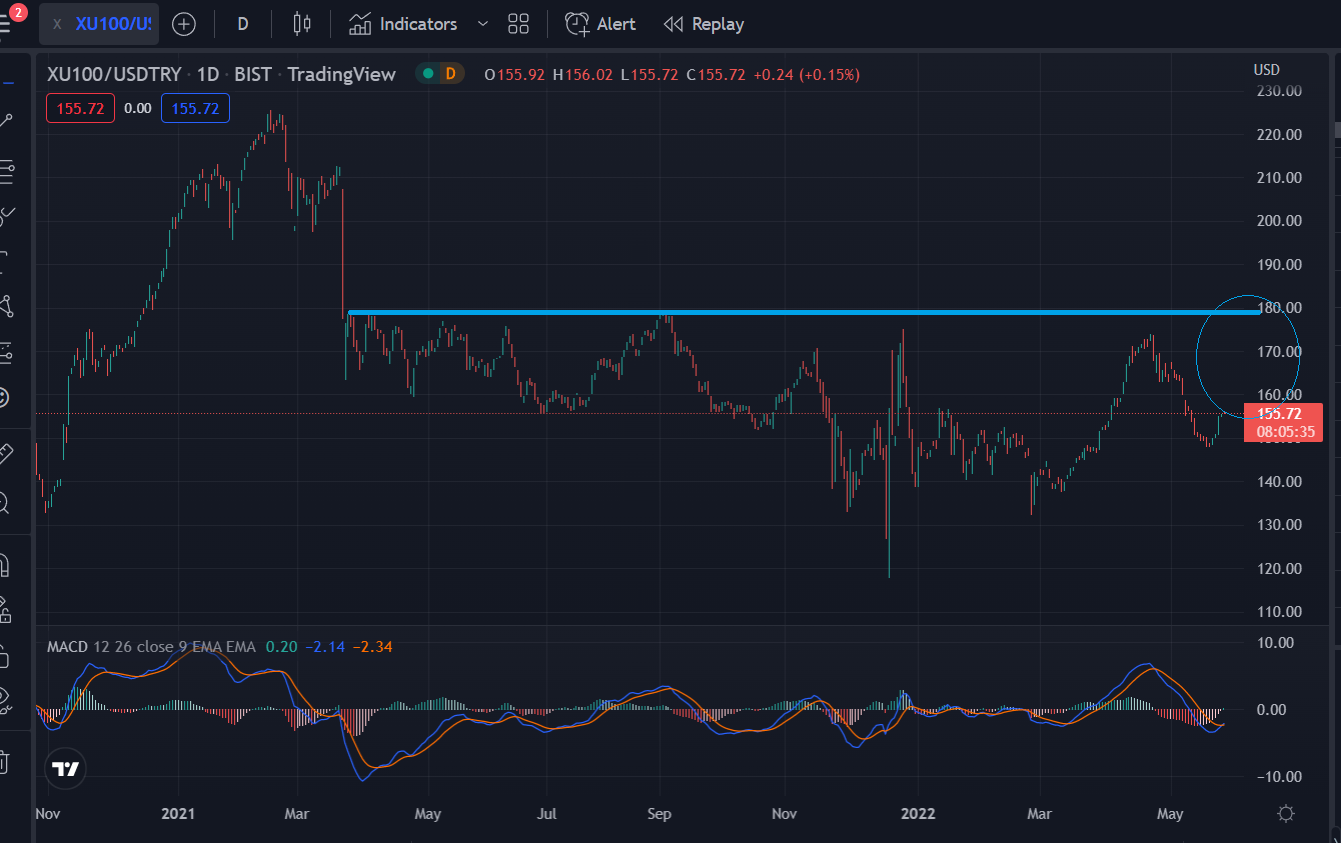Click the 2021 time axis label

(x=178, y=814)
